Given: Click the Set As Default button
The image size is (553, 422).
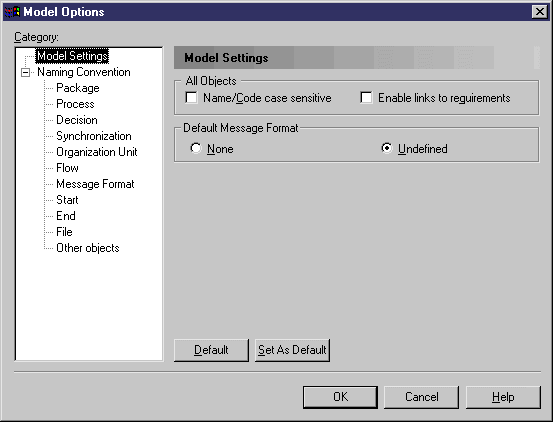Looking at the screenshot, I should tap(292, 350).
